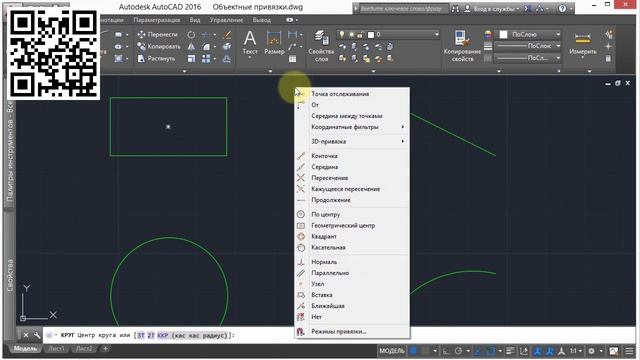Screen dimensions: 640x360
Task: Switch to the Управление ribbon tab
Action: pos(226,20)
